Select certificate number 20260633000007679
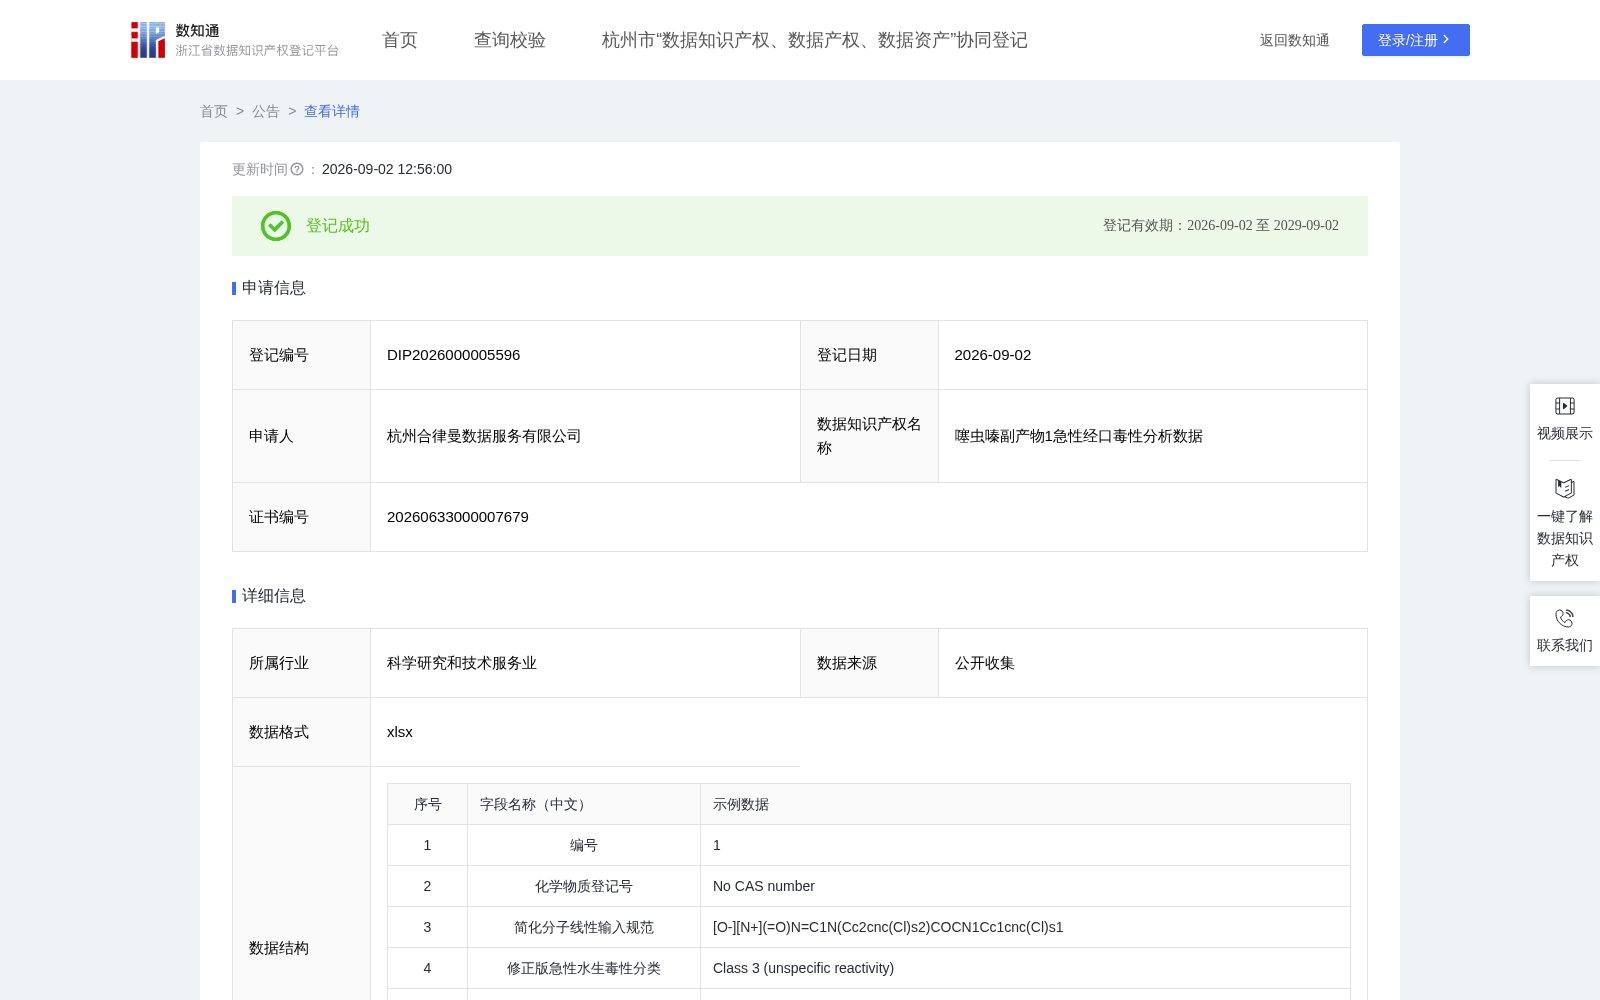This screenshot has width=1600, height=1000. point(458,517)
